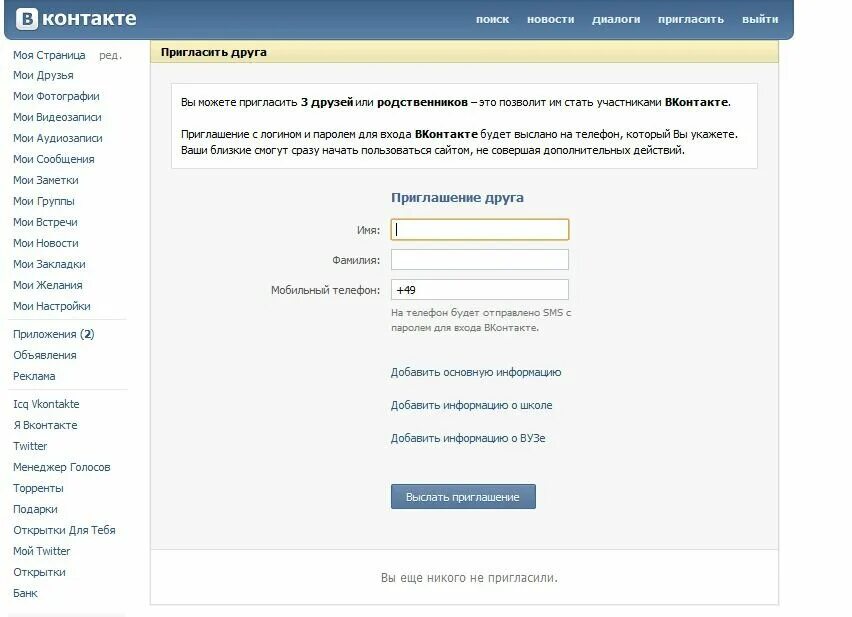Click the Приглашение друга form heading
This screenshot has width=852, height=617.
tap(458, 198)
